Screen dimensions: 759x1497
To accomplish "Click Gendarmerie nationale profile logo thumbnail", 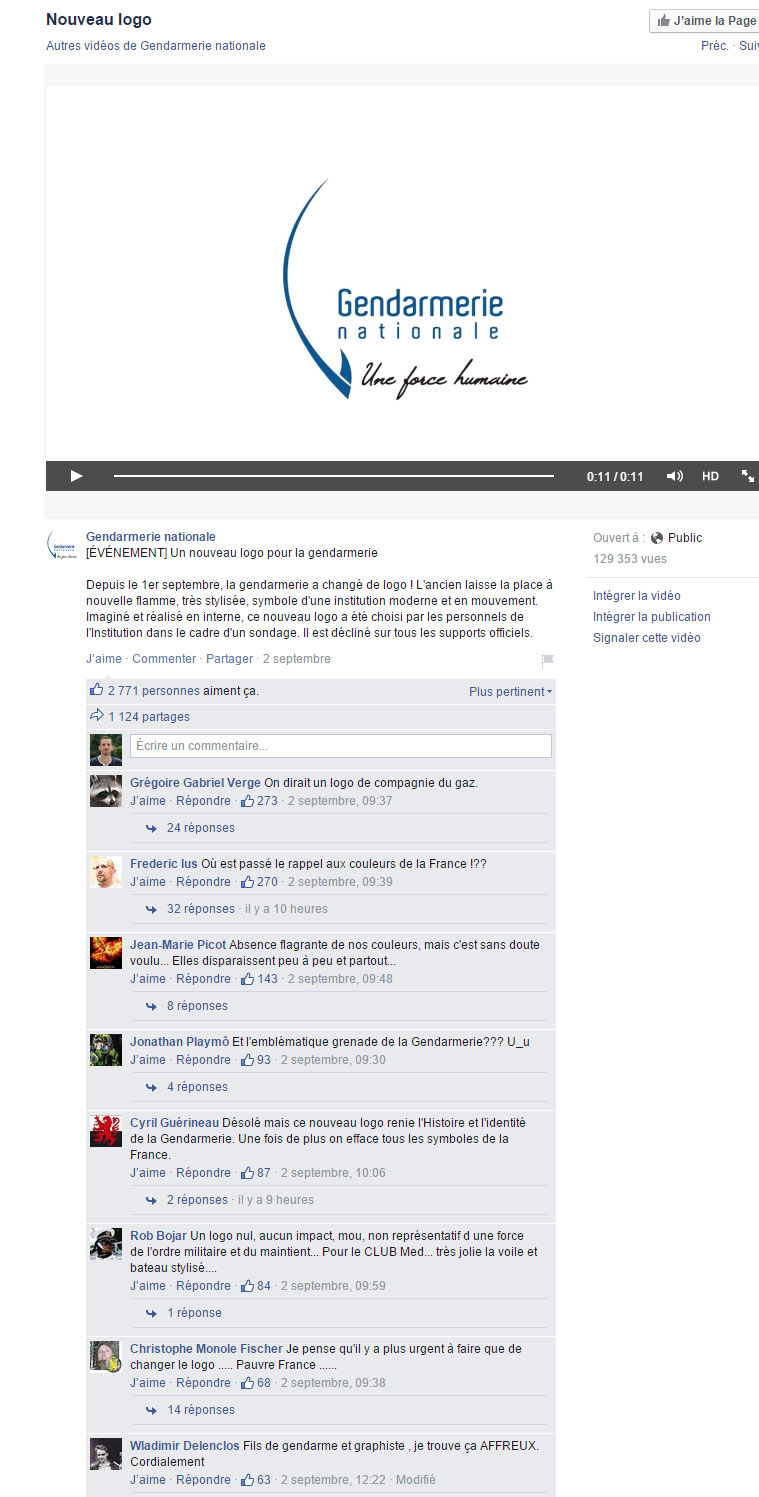I will 63,546.
